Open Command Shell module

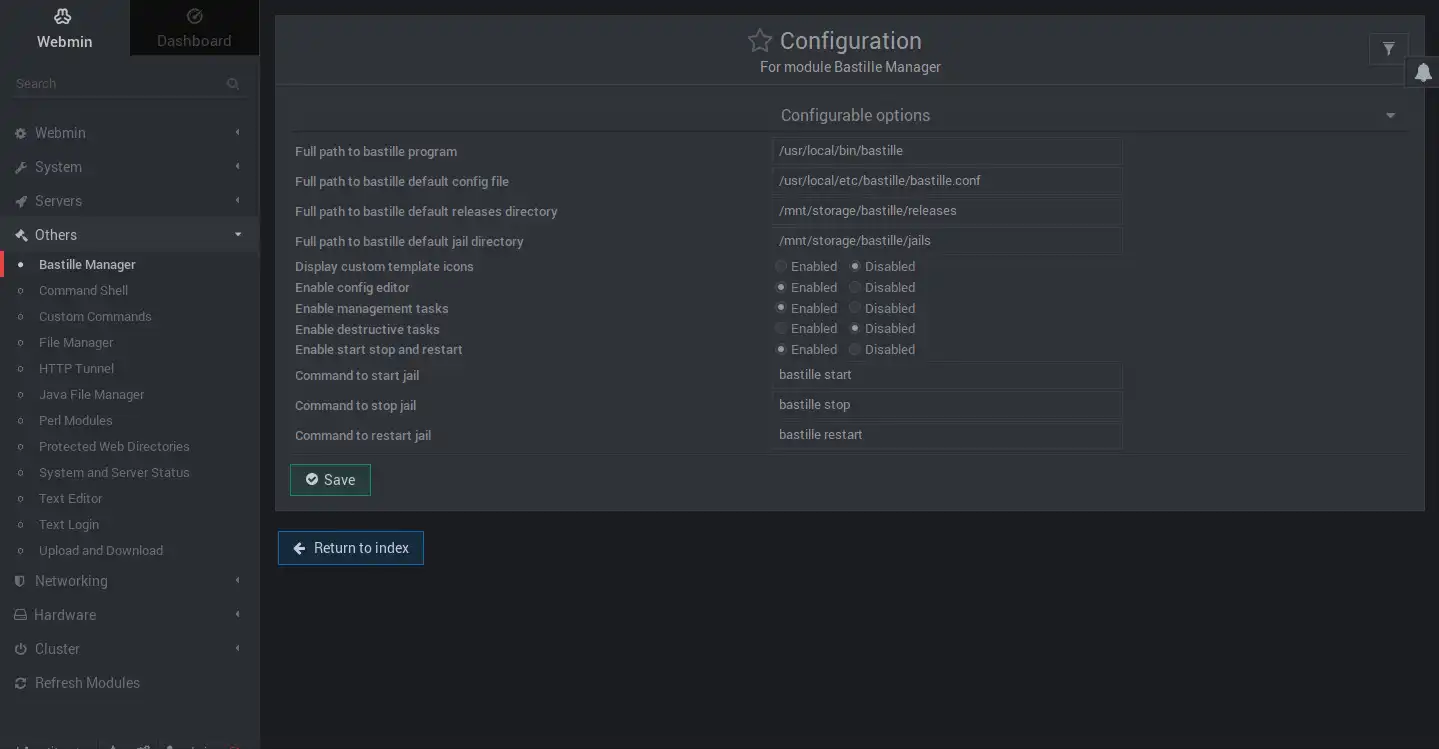pos(83,291)
